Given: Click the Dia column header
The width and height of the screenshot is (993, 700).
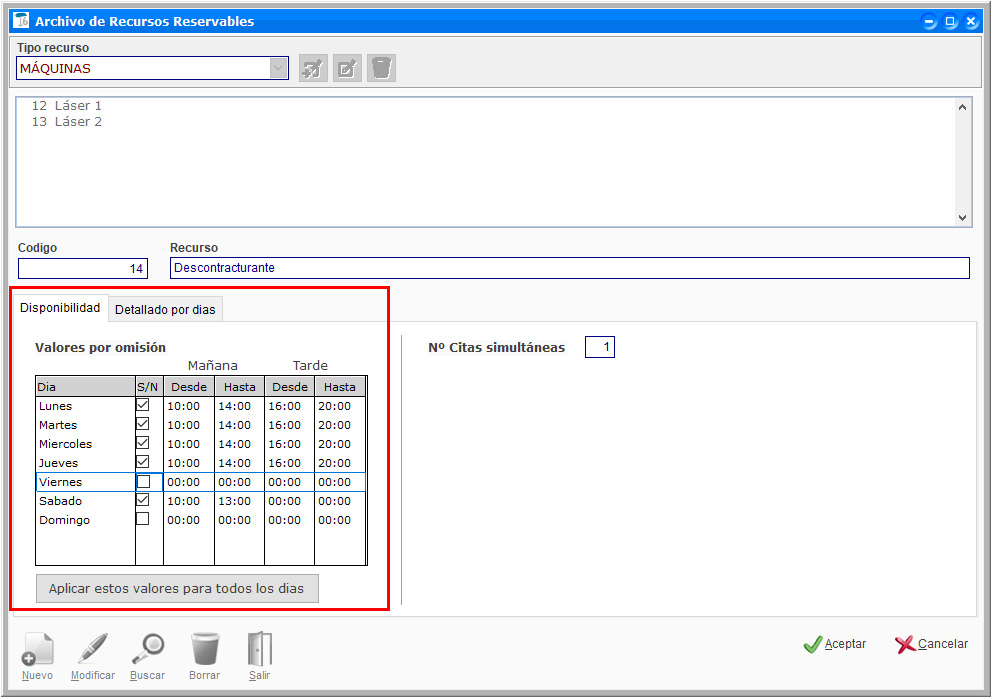Looking at the screenshot, I should point(85,386).
